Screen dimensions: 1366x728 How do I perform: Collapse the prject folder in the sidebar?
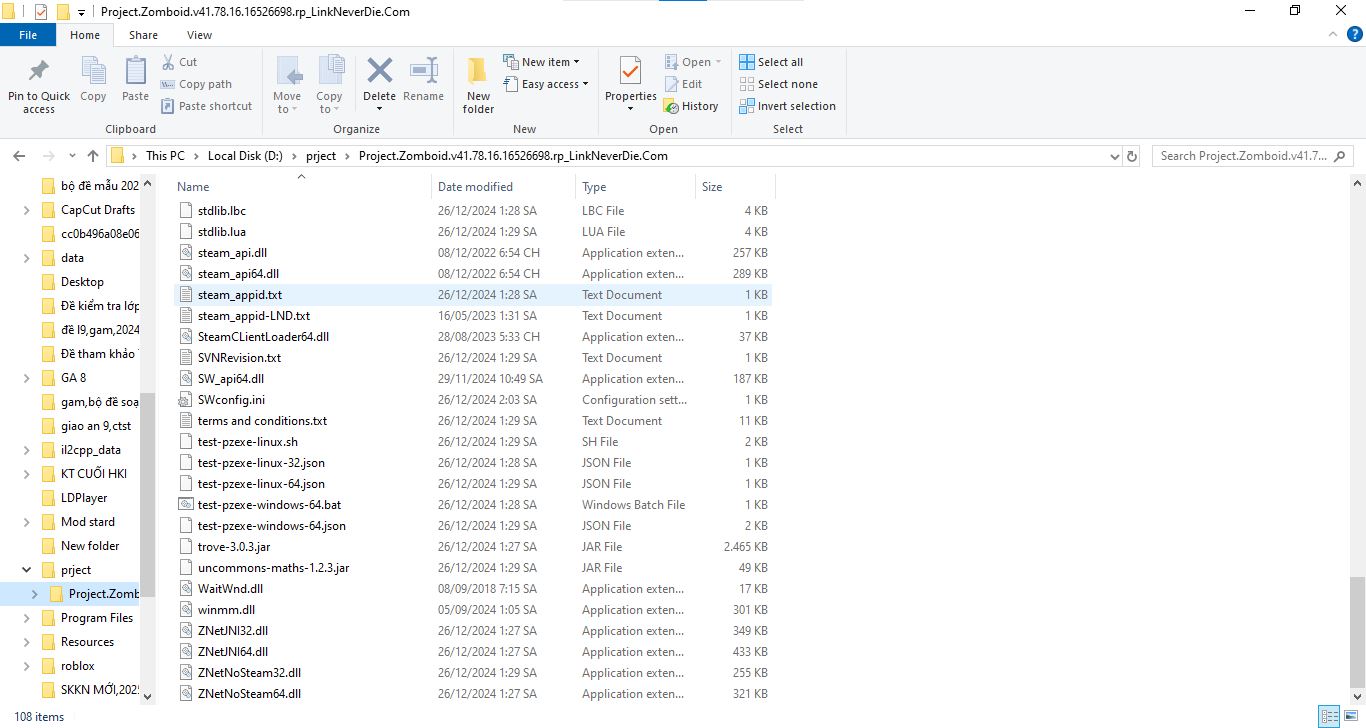tap(25, 569)
